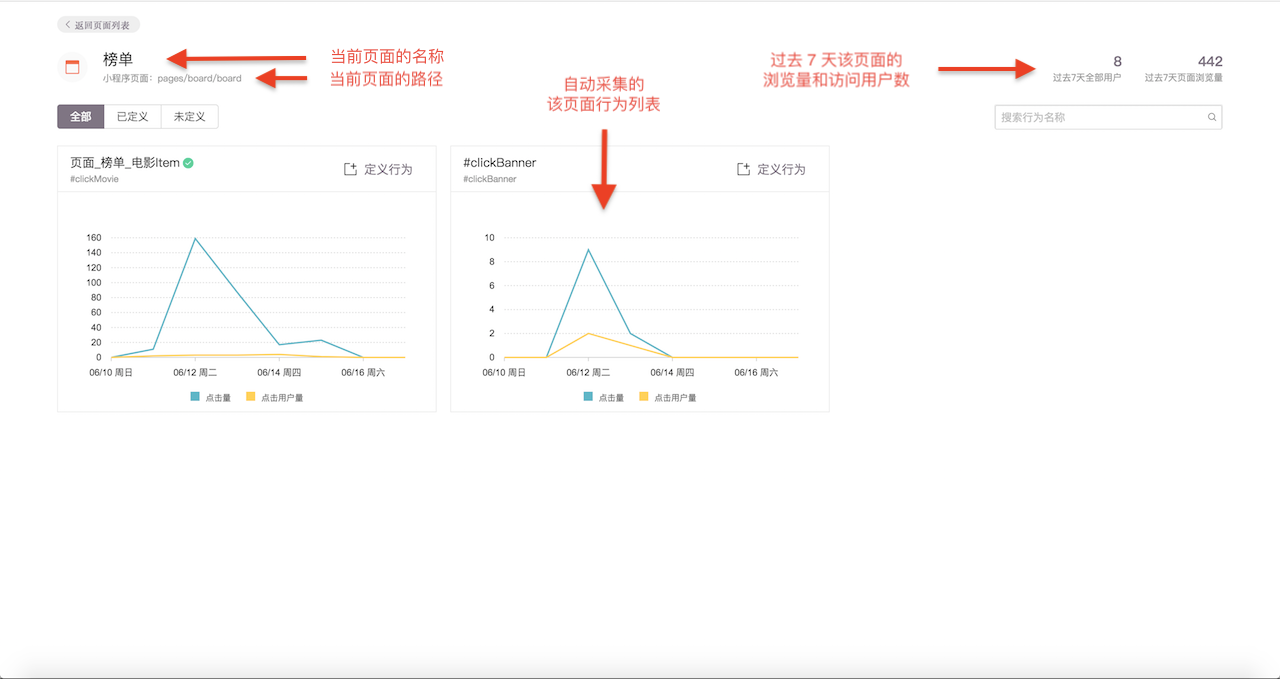Switch to the 已定义 tab
1280x679 pixels.
132,117
